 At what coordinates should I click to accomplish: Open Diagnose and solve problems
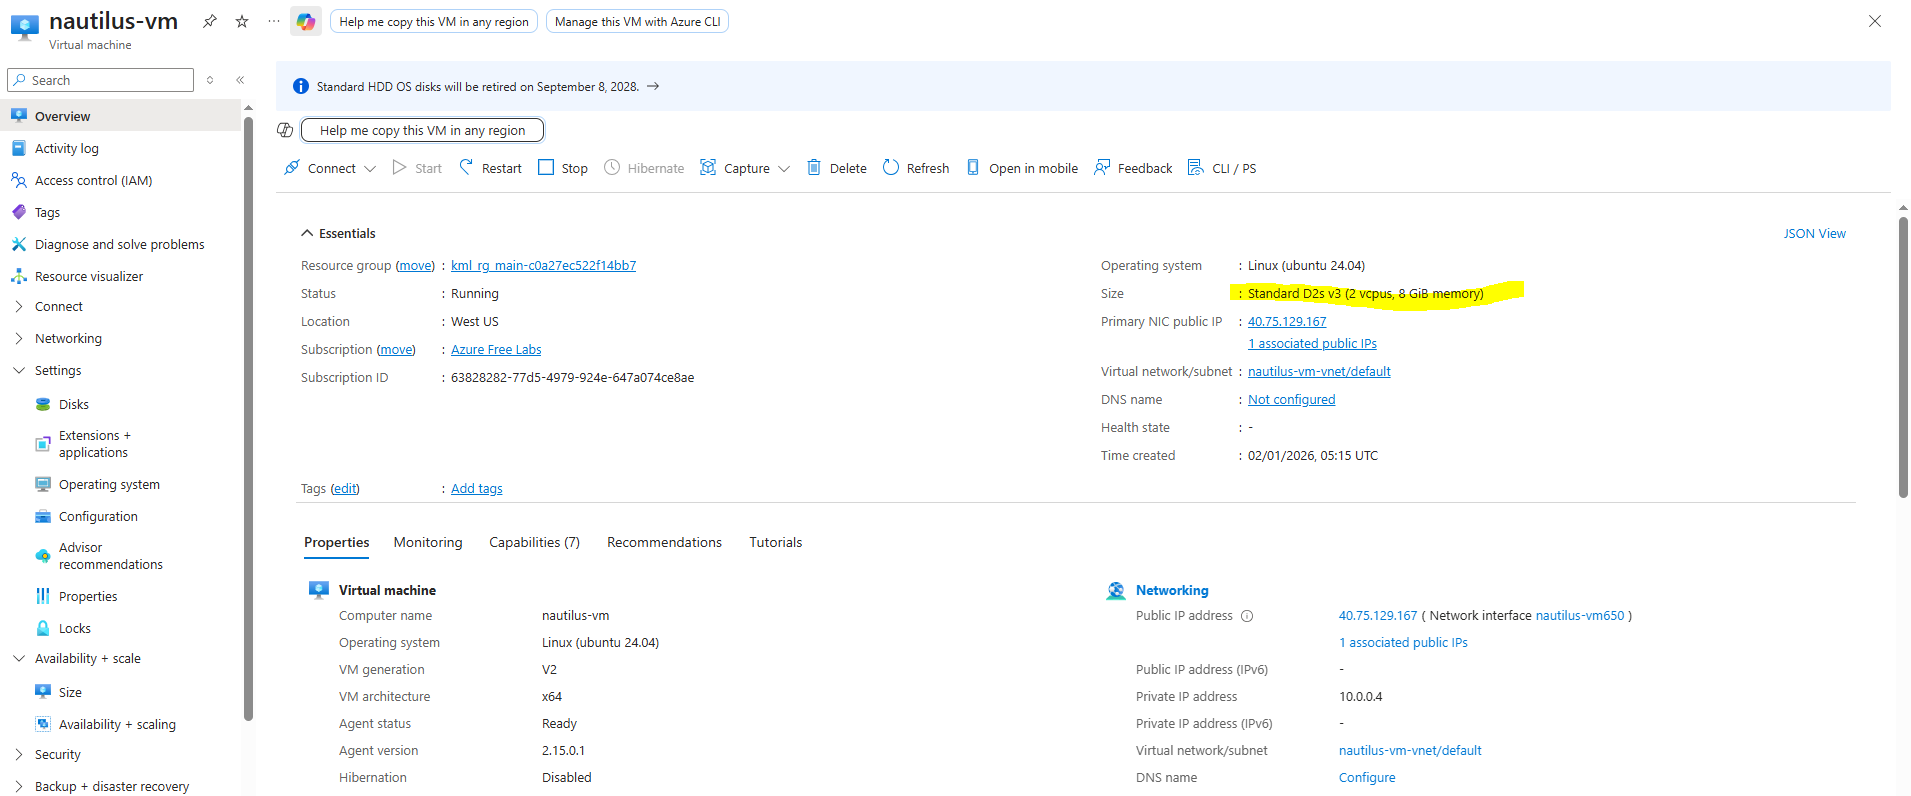(121, 244)
